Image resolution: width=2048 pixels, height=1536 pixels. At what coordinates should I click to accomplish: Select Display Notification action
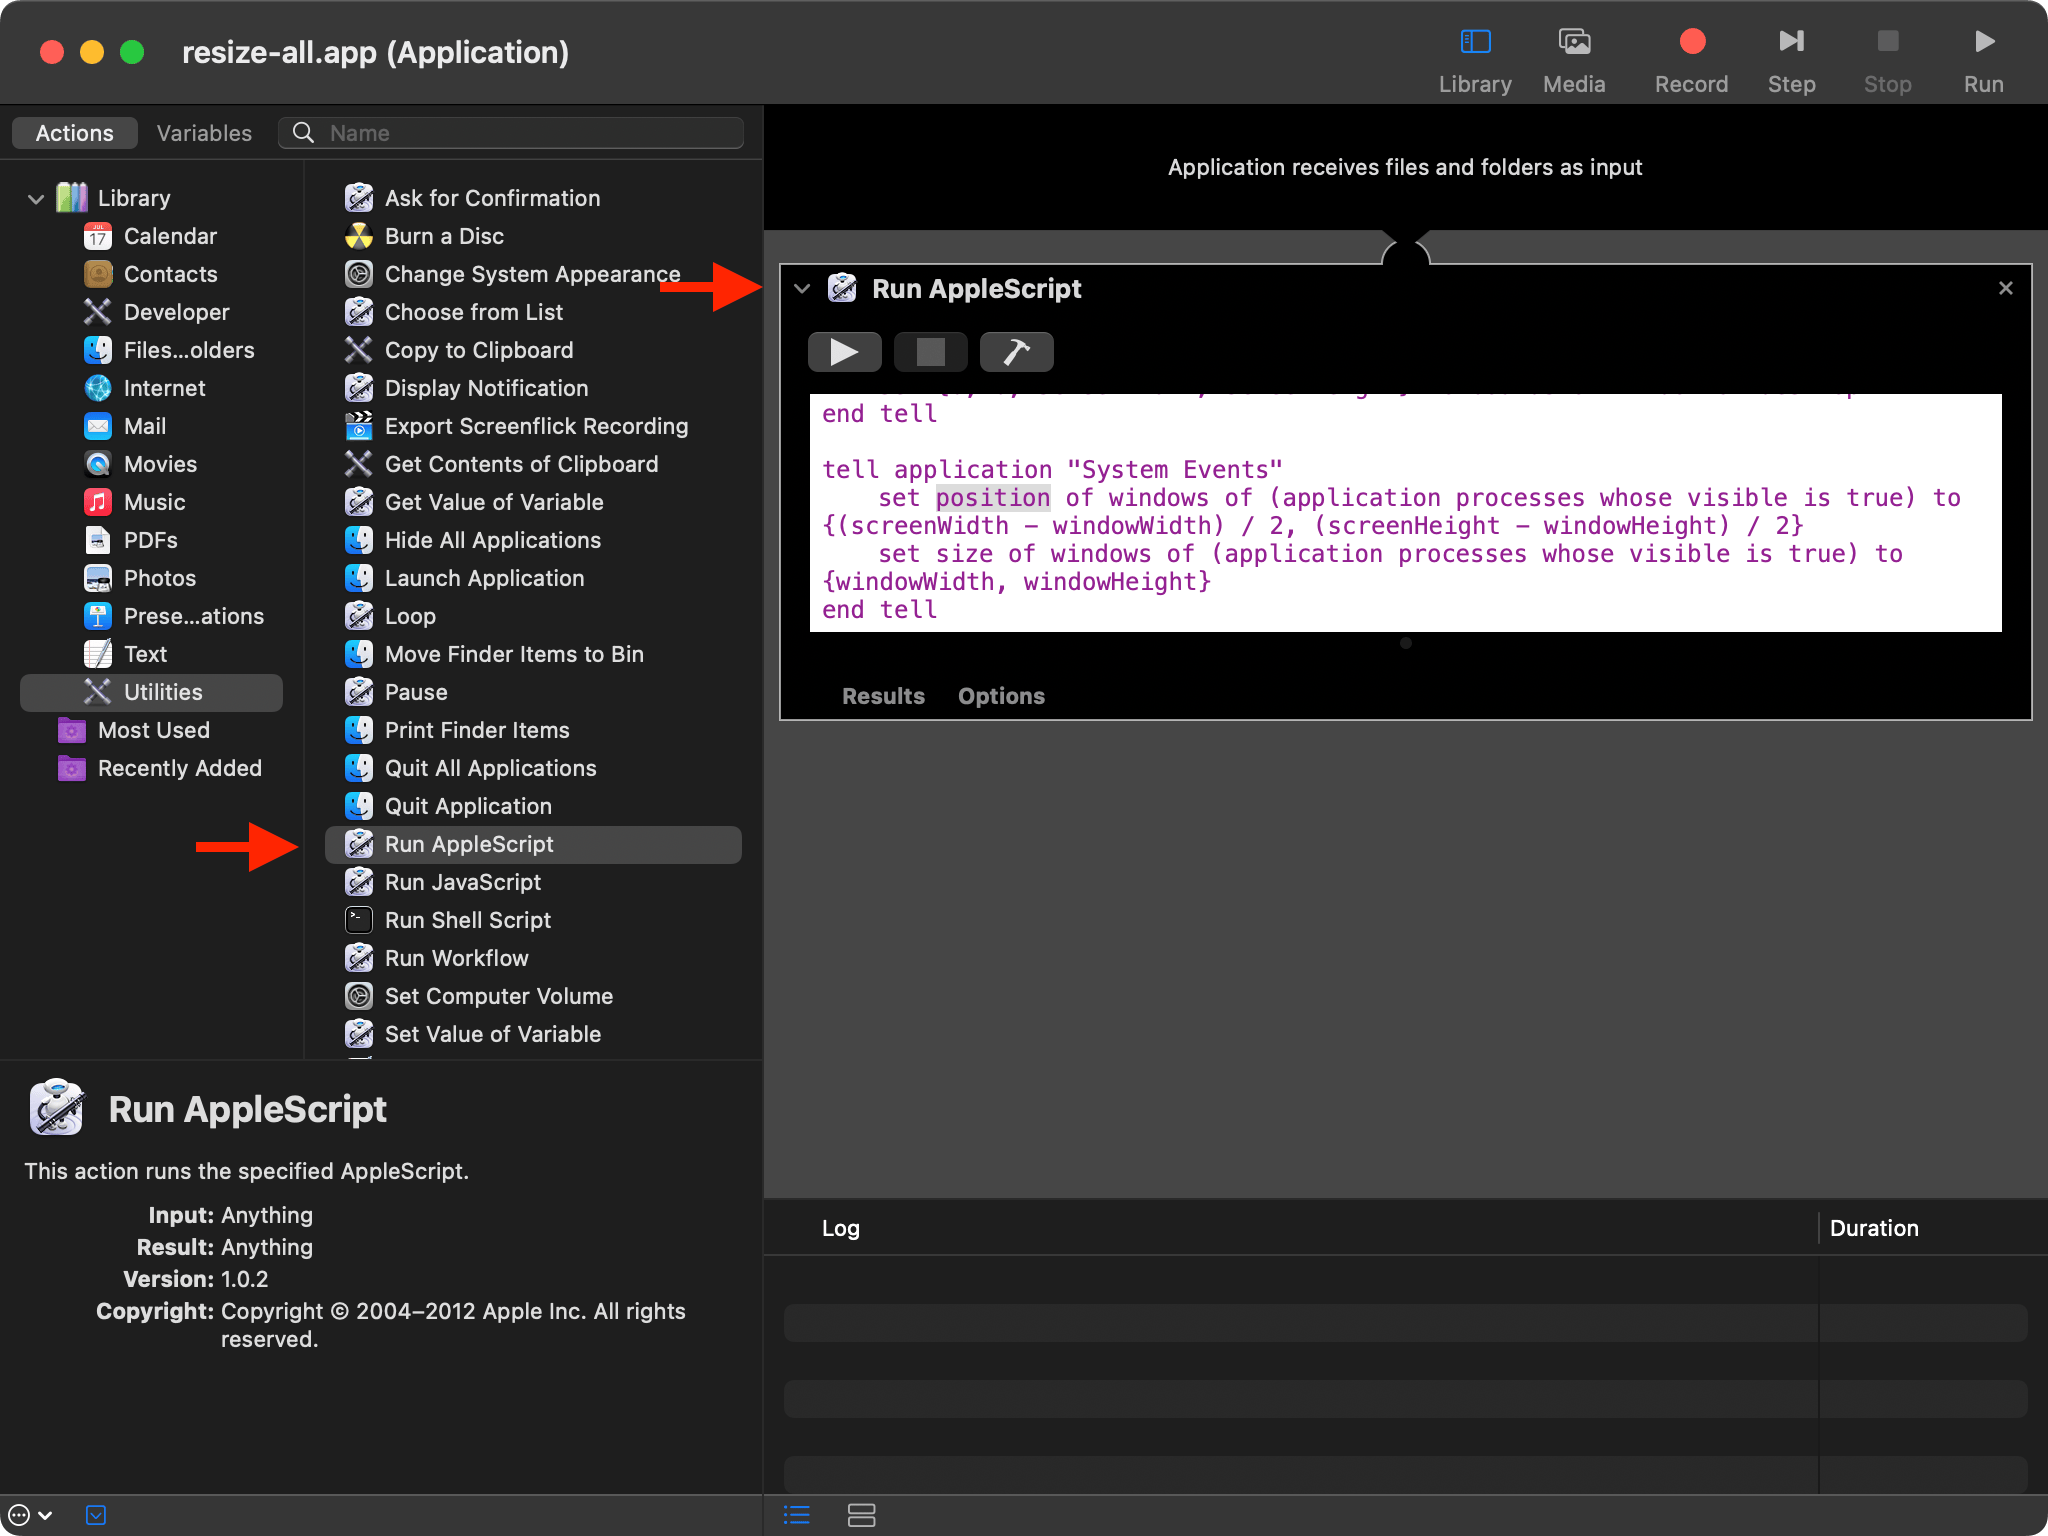[x=467, y=388]
